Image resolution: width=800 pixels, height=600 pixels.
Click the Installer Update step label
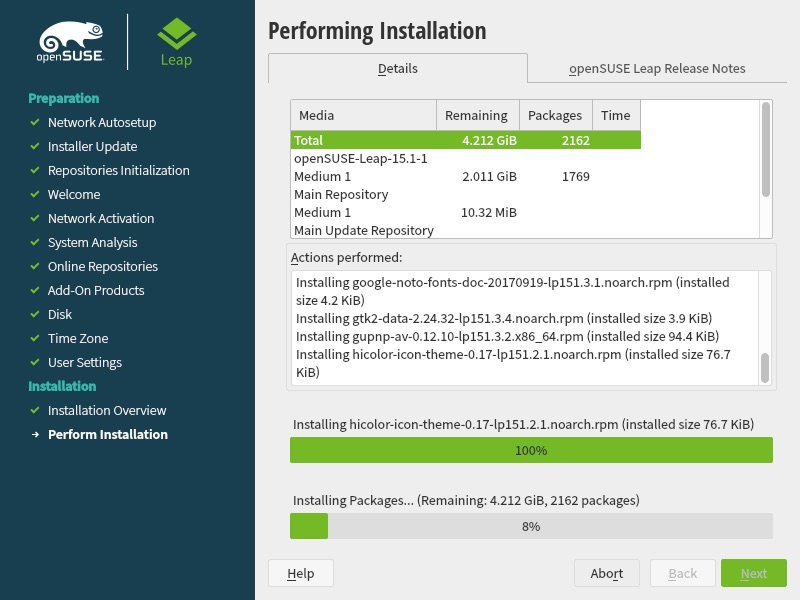click(92, 146)
